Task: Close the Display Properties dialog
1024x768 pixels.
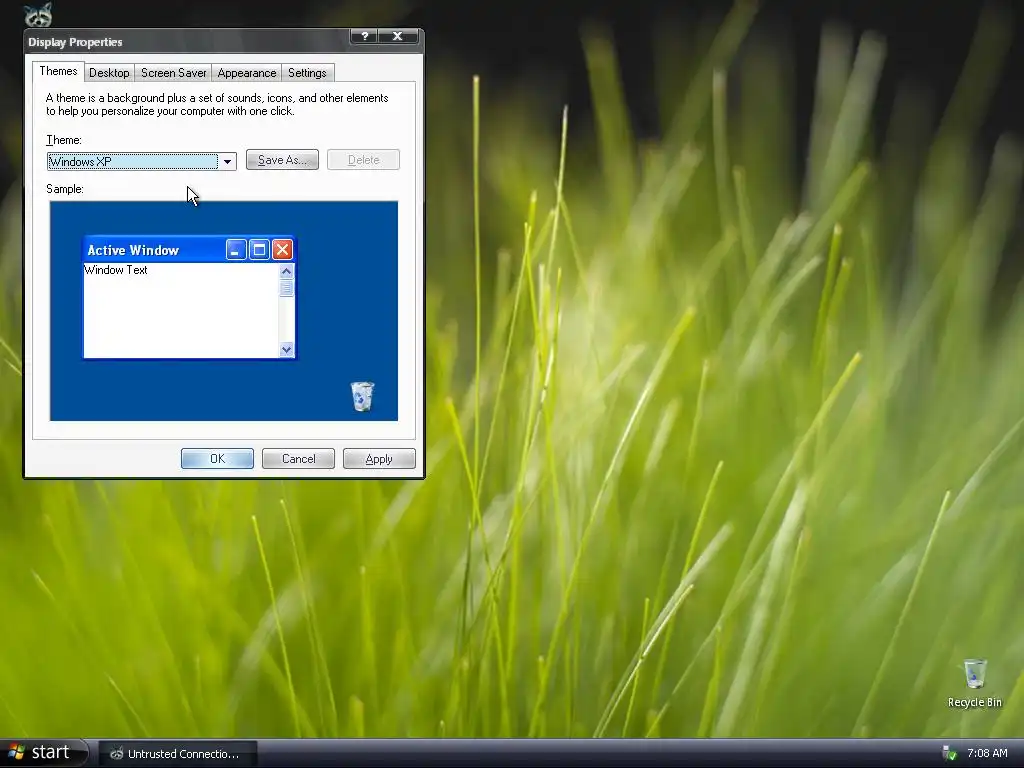Action: point(398,37)
